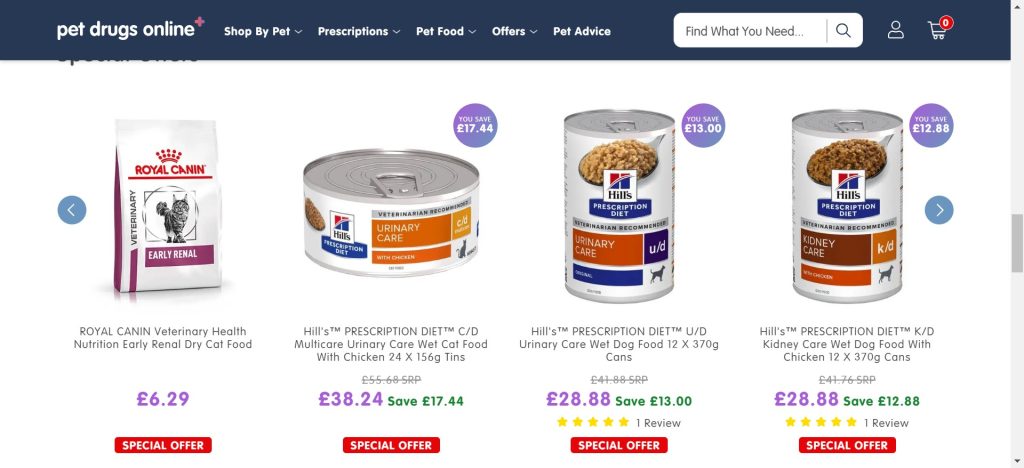Viewport: 1024px width, 468px height.
Task: Open the Pet Advice page
Action: (x=582, y=31)
